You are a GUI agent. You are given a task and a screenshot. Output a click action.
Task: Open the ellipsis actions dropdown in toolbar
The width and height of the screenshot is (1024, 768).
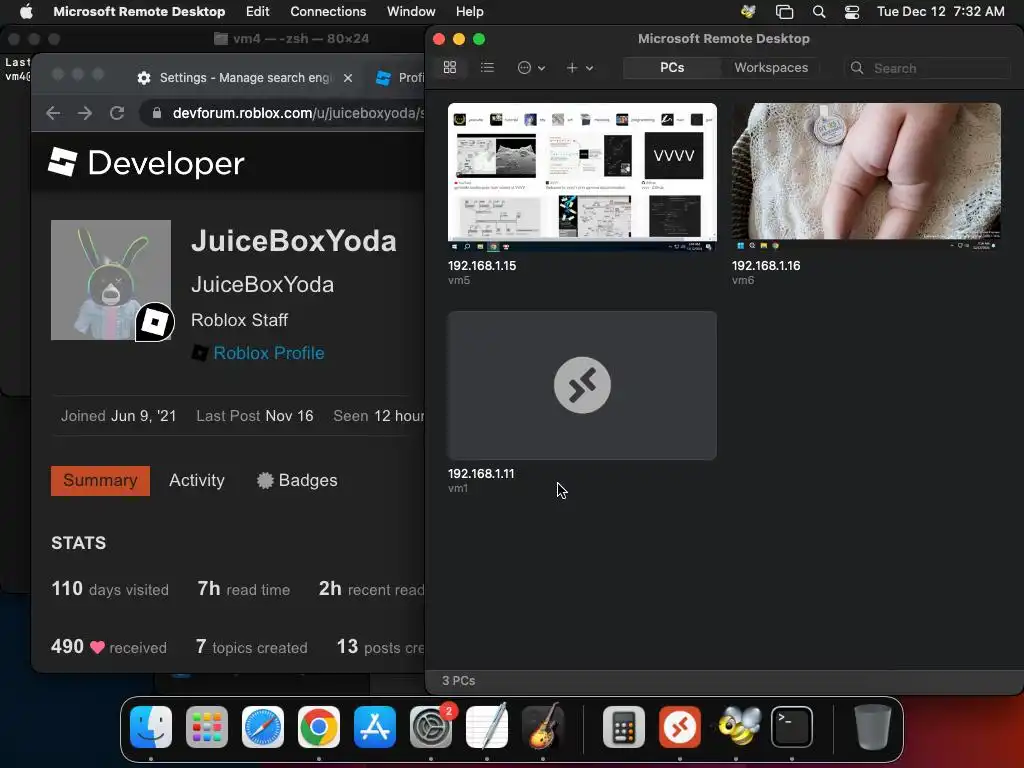(x=531, y=67)
